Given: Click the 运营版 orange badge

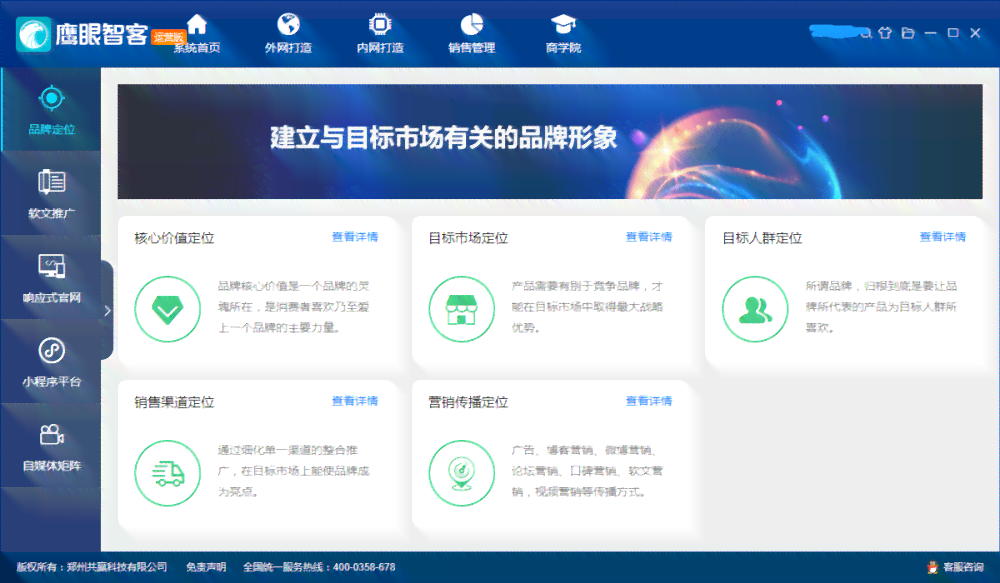Looking at the screenshot, I should point(169,37).
